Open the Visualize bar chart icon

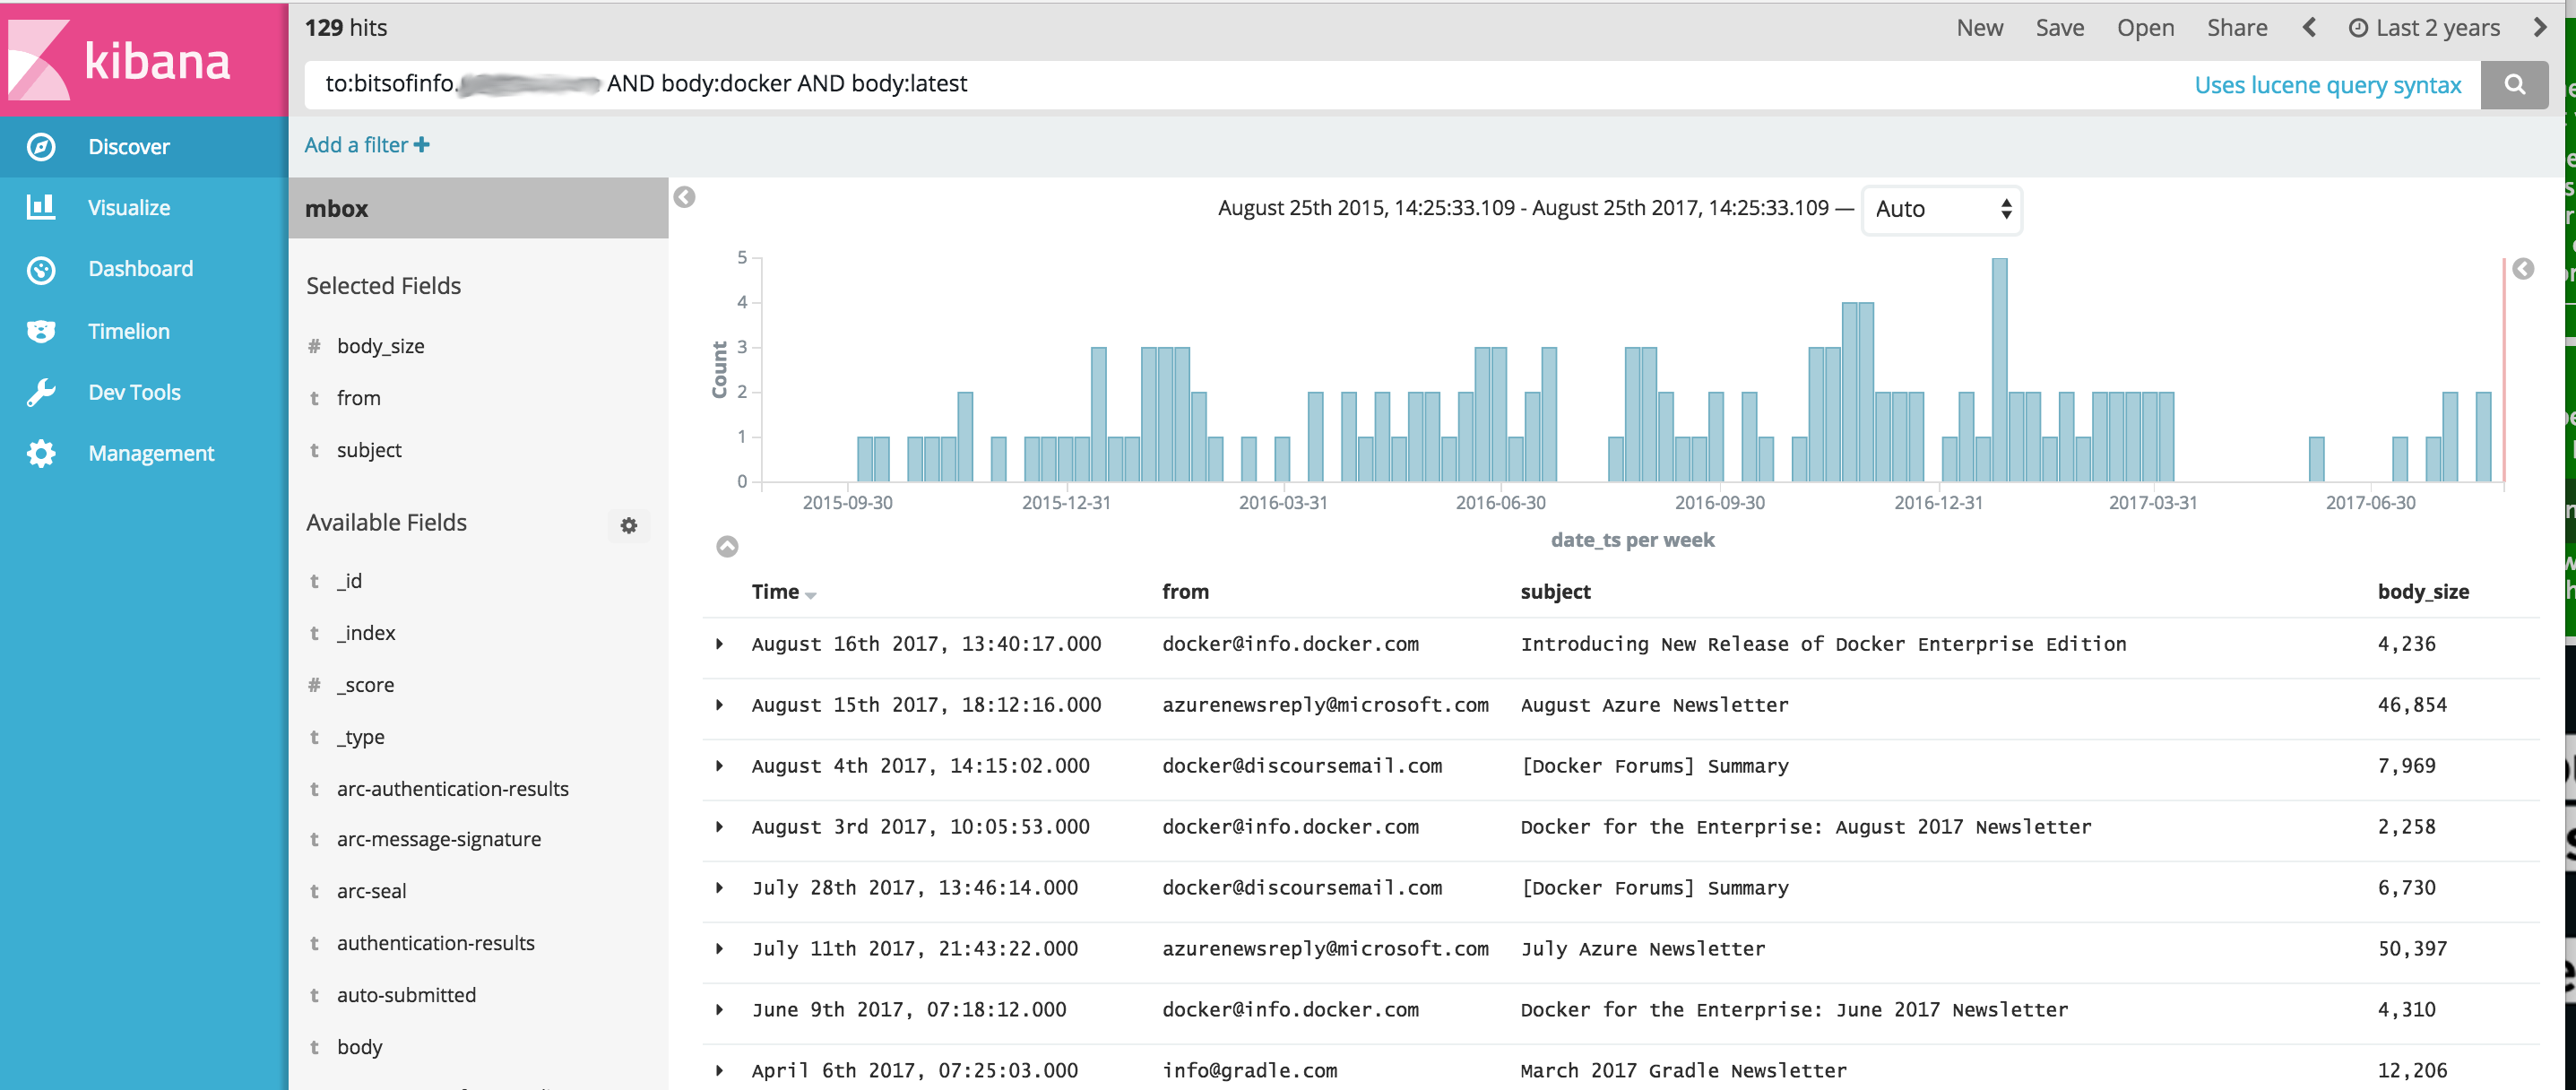(x=41, y=207)
